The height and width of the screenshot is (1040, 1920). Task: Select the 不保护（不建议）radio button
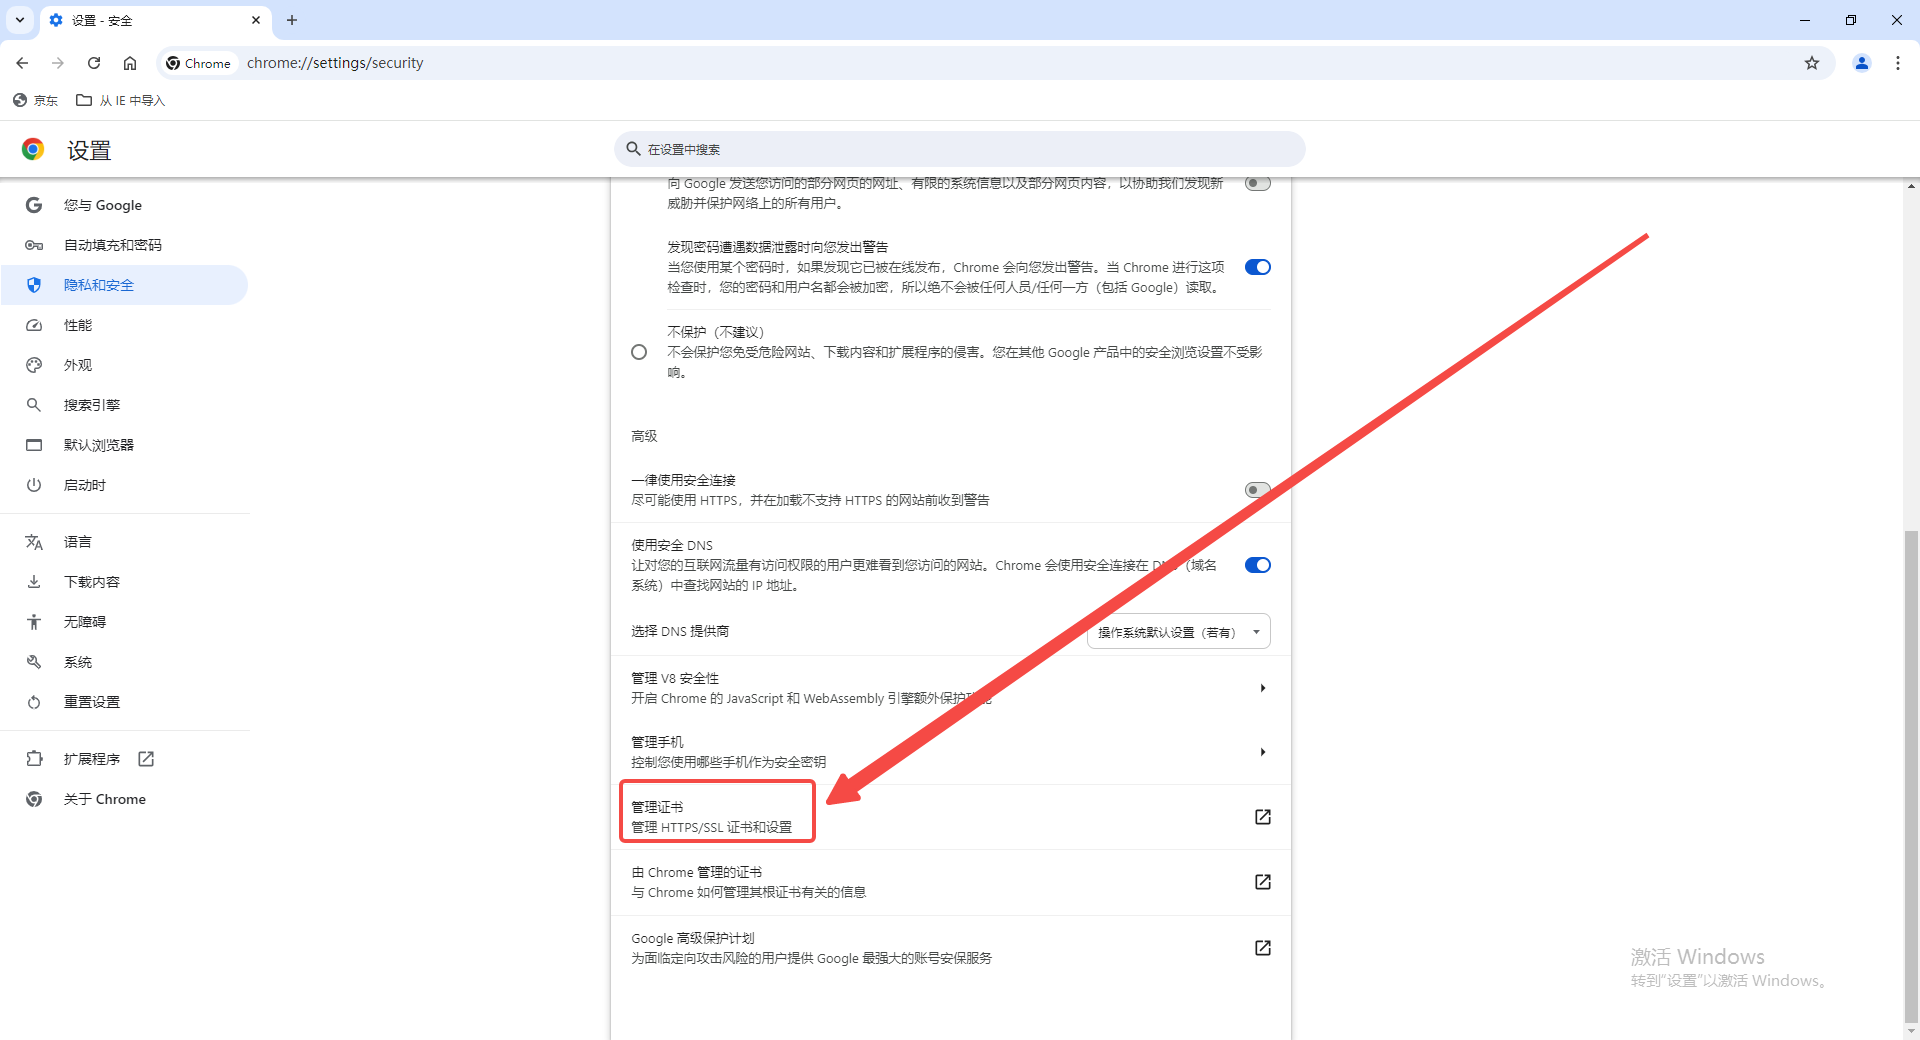[x=639, y=352]
